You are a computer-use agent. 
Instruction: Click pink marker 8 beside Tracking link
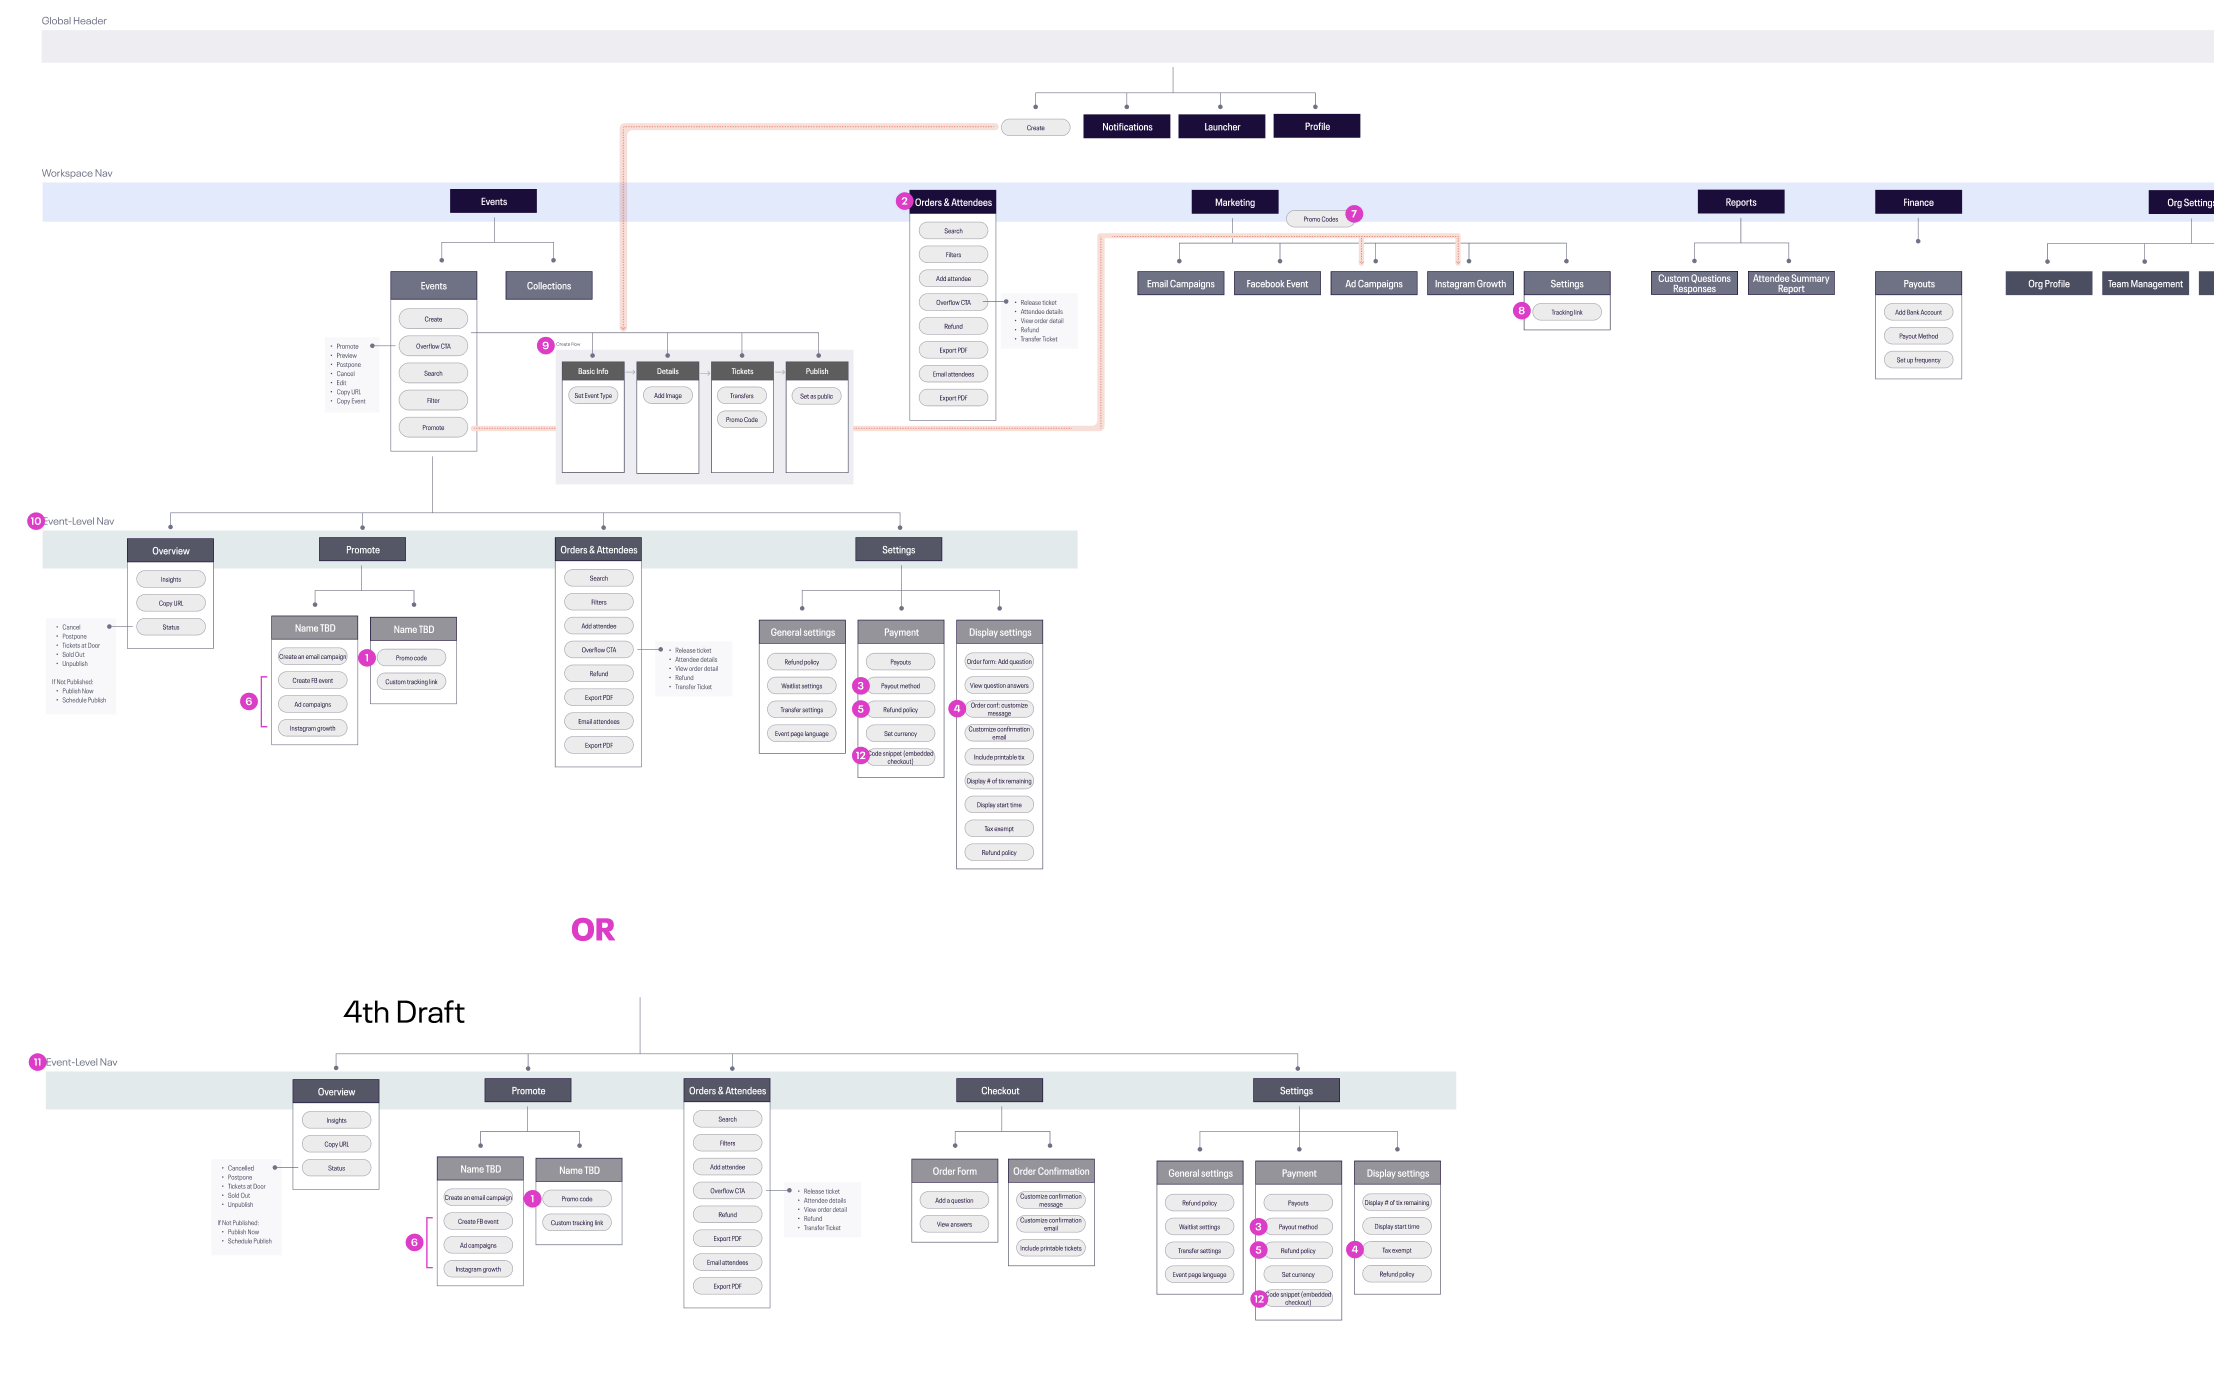[1522, 311]
